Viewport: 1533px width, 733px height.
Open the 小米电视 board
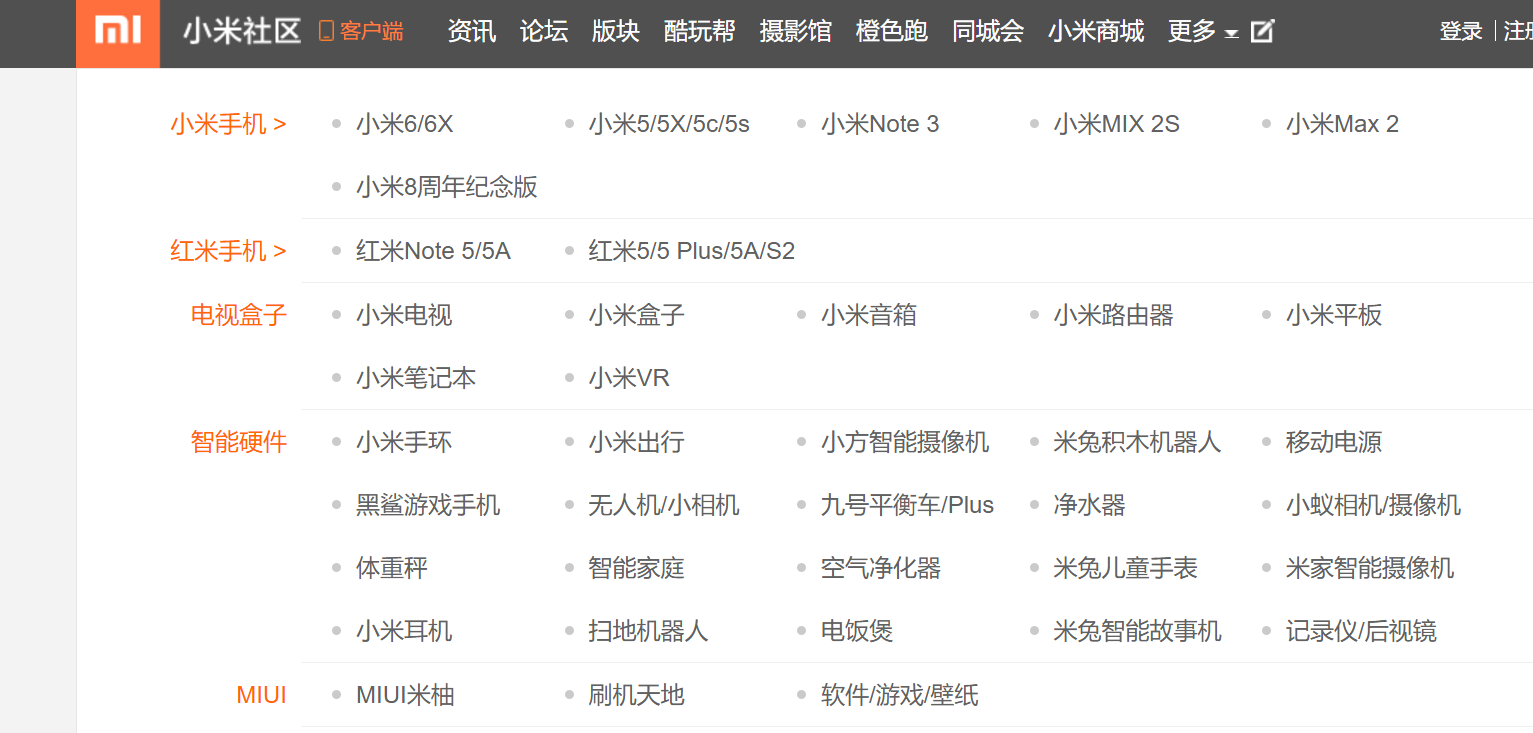(x=404, y=315)
